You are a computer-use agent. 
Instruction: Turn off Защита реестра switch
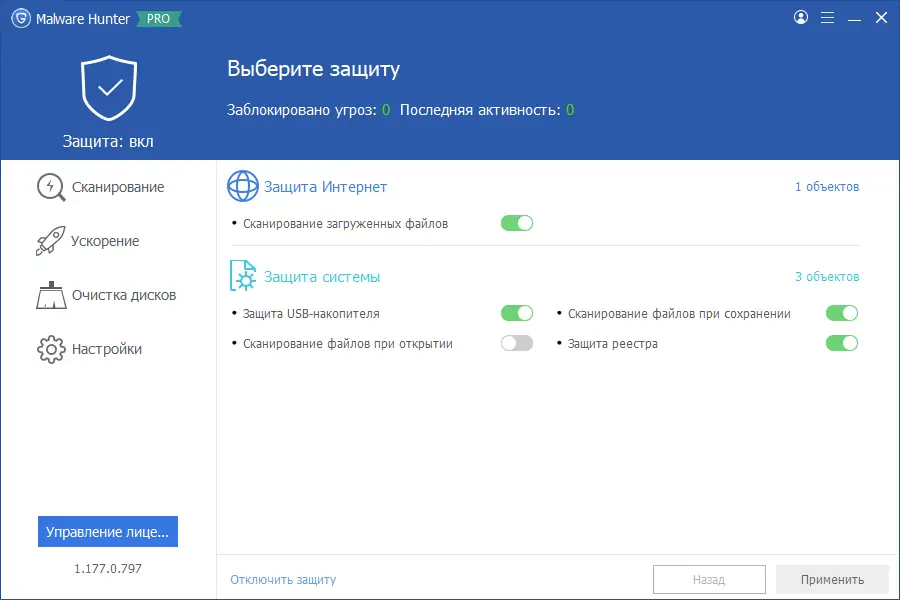click(842, 343)
